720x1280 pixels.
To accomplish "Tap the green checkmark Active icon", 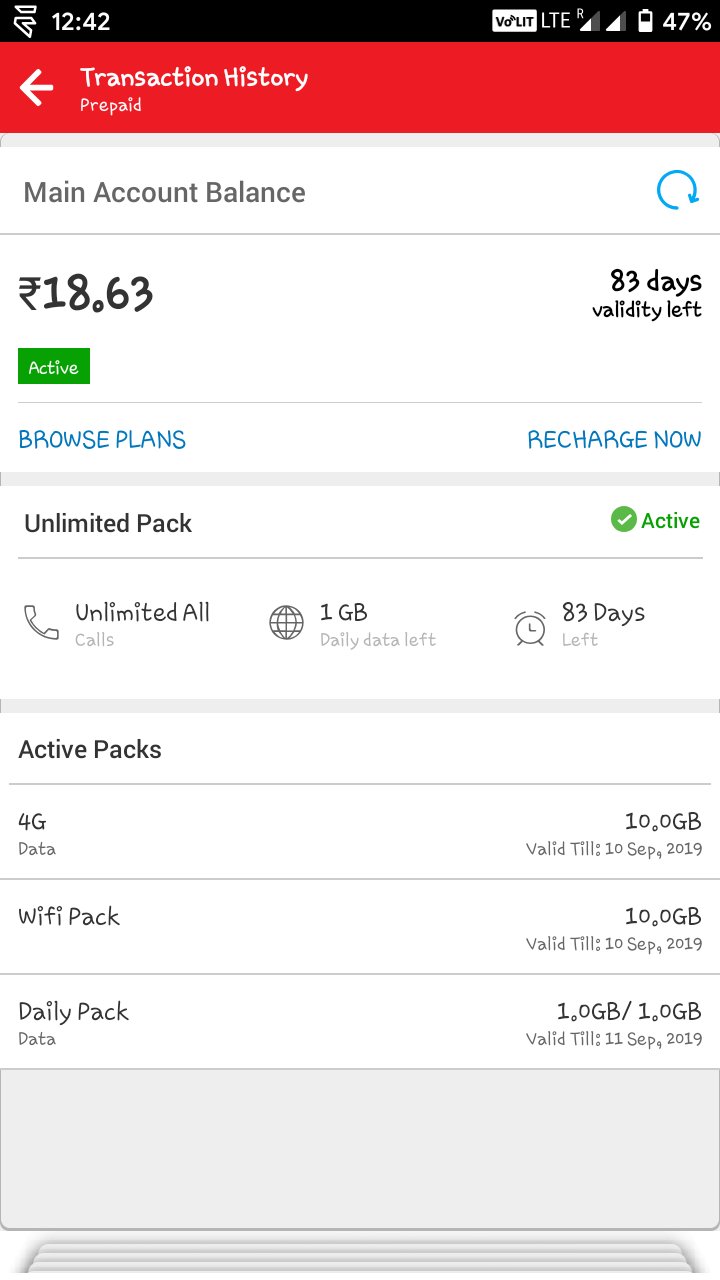I will pos(624,520).
